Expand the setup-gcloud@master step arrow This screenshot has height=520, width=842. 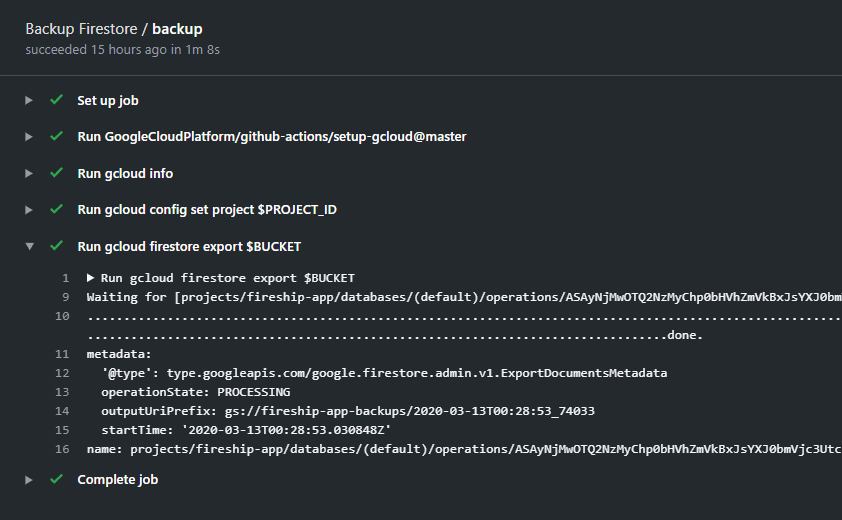tap(30, 136)
